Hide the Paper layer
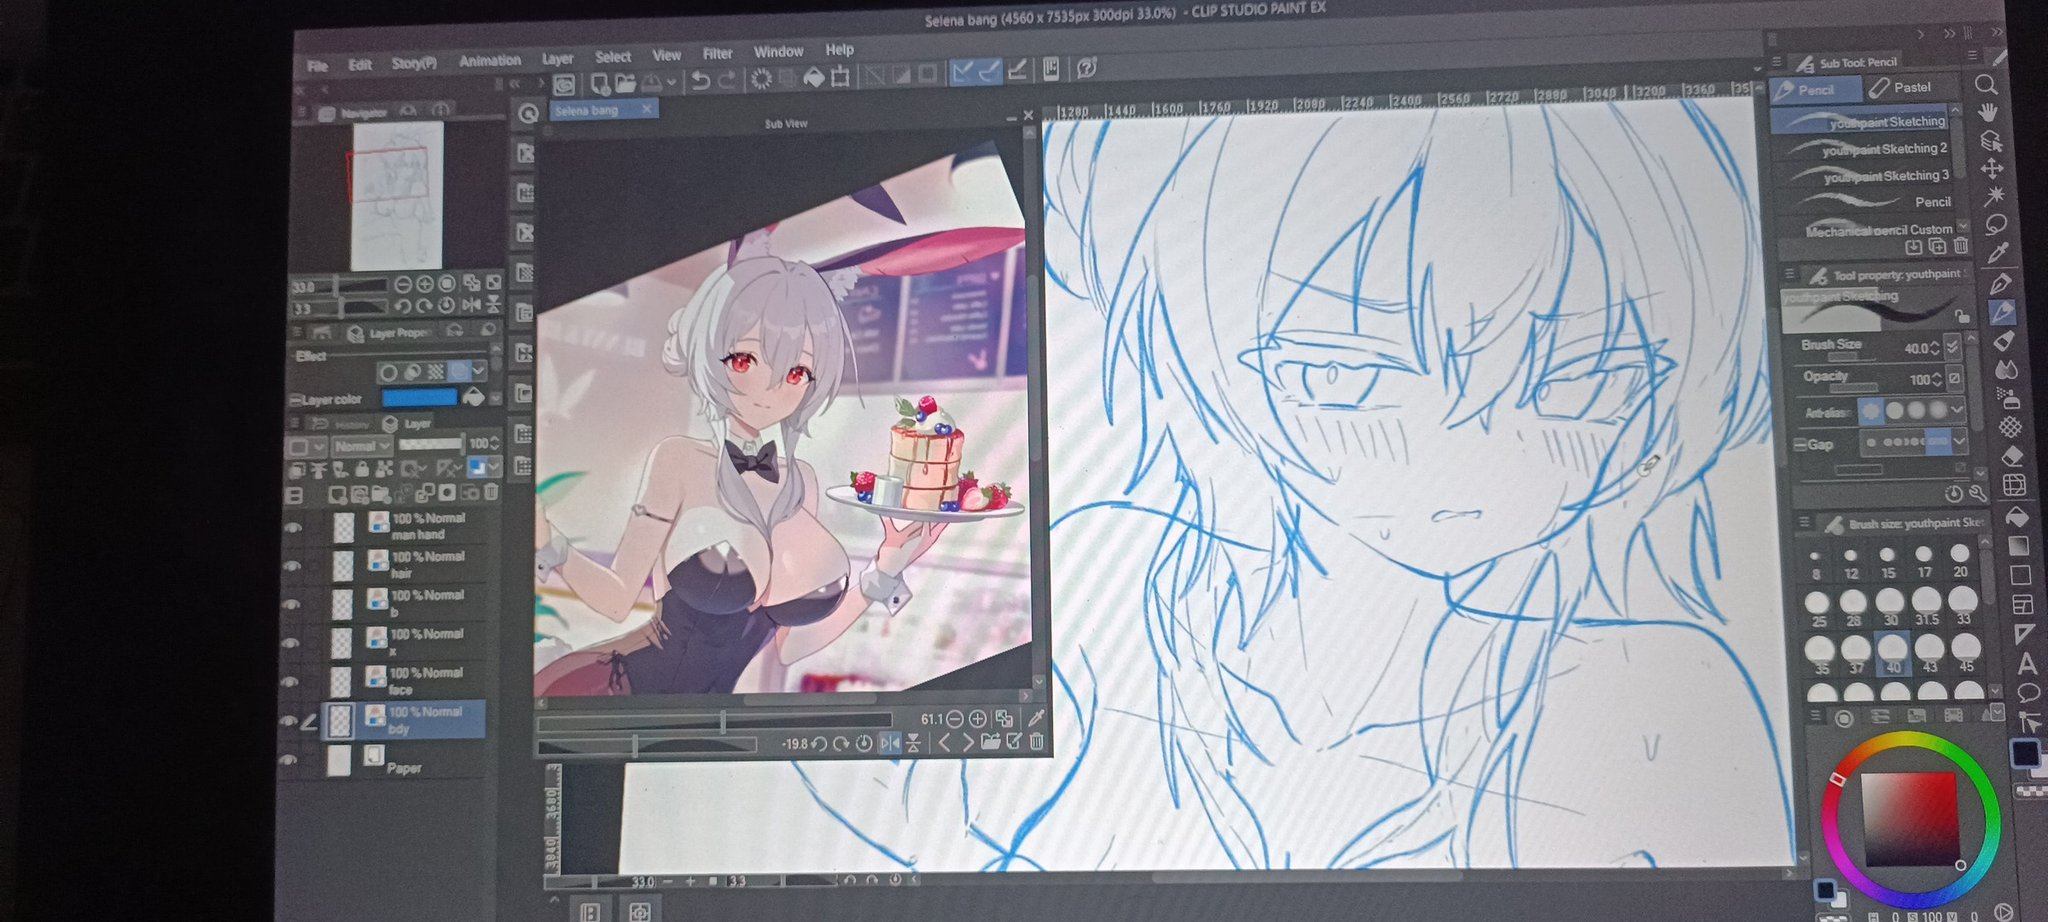The height and width of the screenshot is (922, 2048). [x=288, y=760]
